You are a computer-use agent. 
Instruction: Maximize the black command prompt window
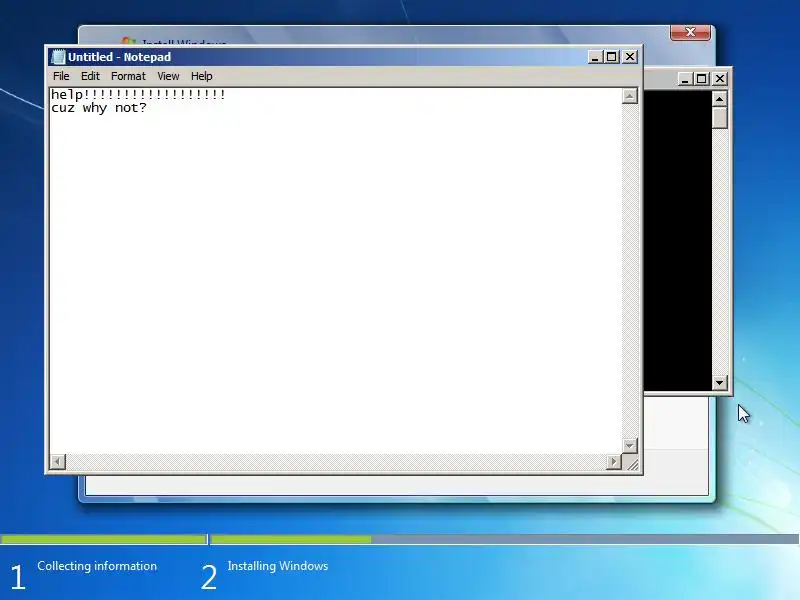coord(702,79)
